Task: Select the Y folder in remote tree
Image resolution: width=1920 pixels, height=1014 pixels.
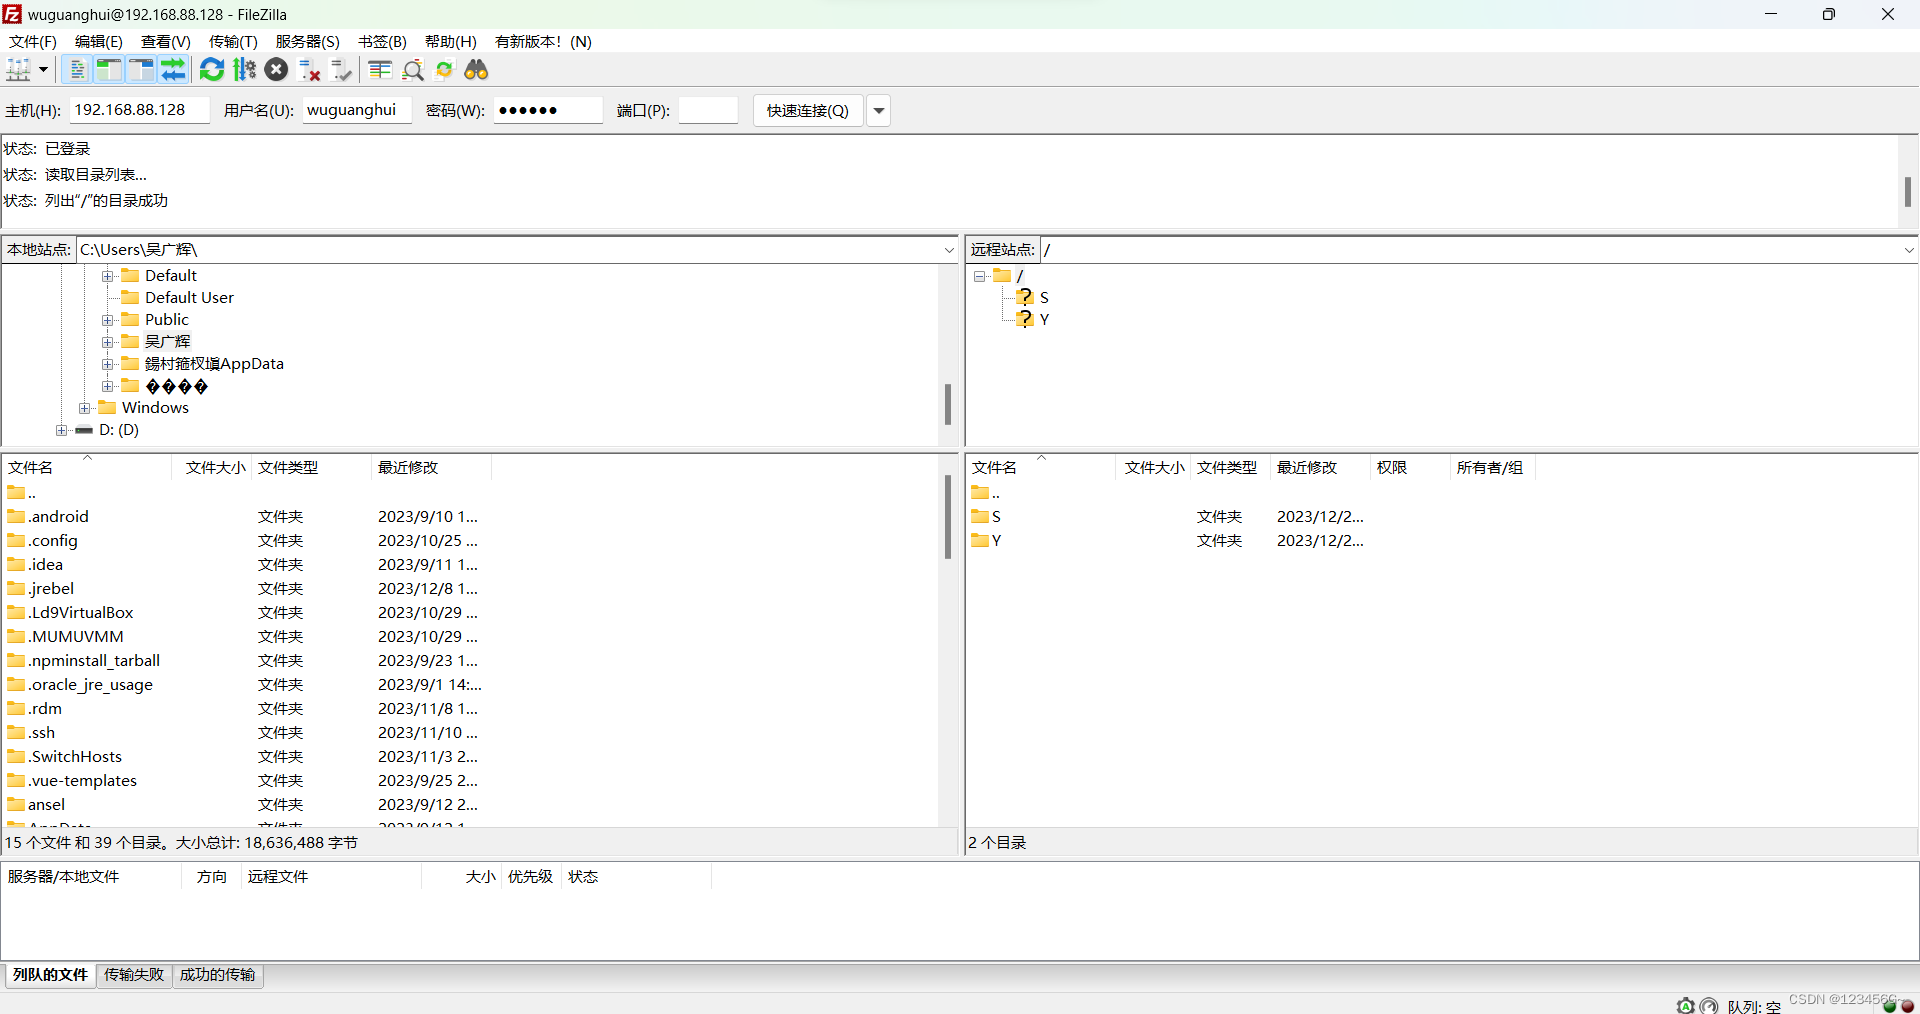Action: tap(1044, 320)
